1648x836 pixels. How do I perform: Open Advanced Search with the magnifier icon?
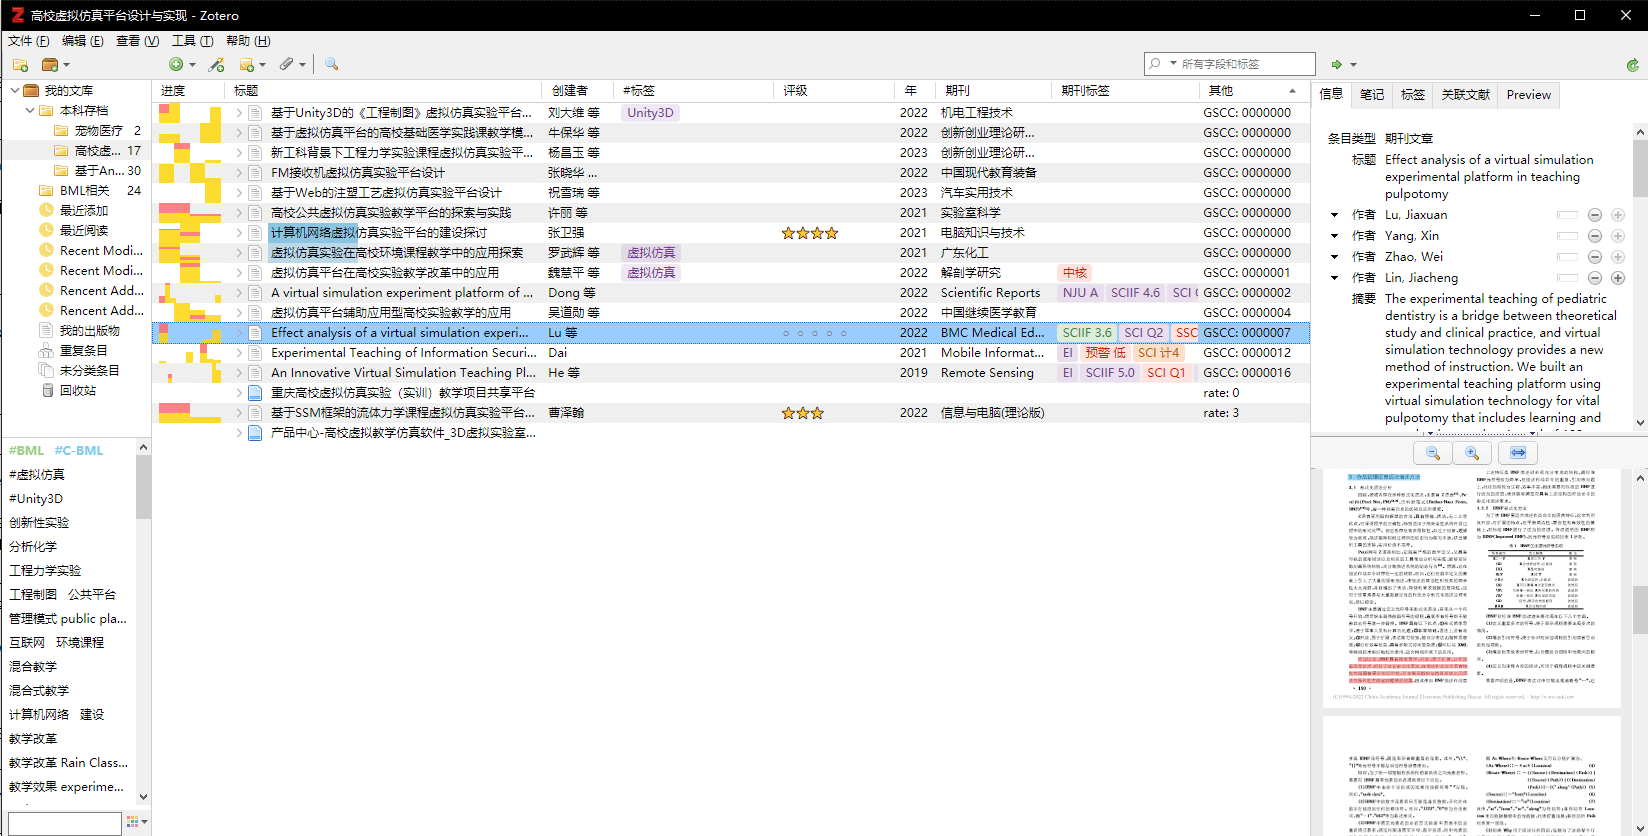(331, 65)
